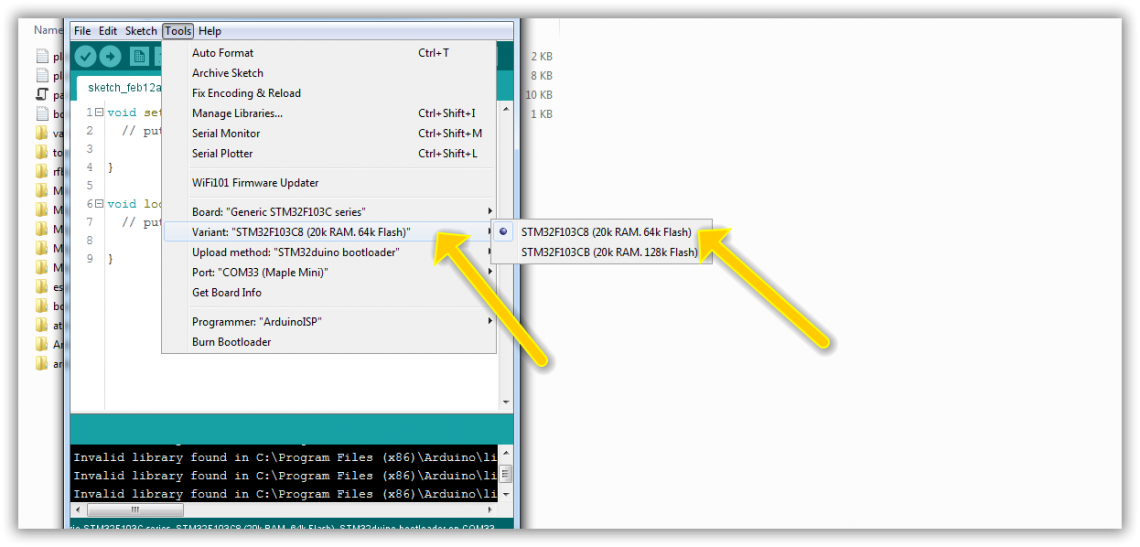Select Get Board Info
This screenshot has height=547, width=1140.
227,292
